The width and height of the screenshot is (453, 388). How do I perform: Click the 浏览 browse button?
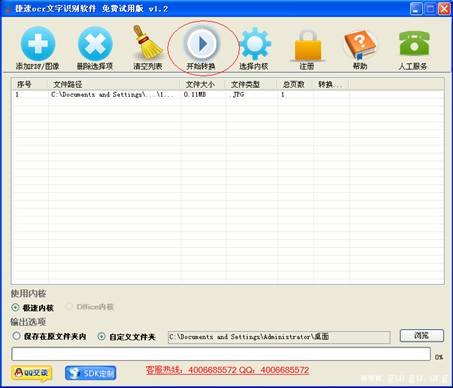tap(421, 336)
